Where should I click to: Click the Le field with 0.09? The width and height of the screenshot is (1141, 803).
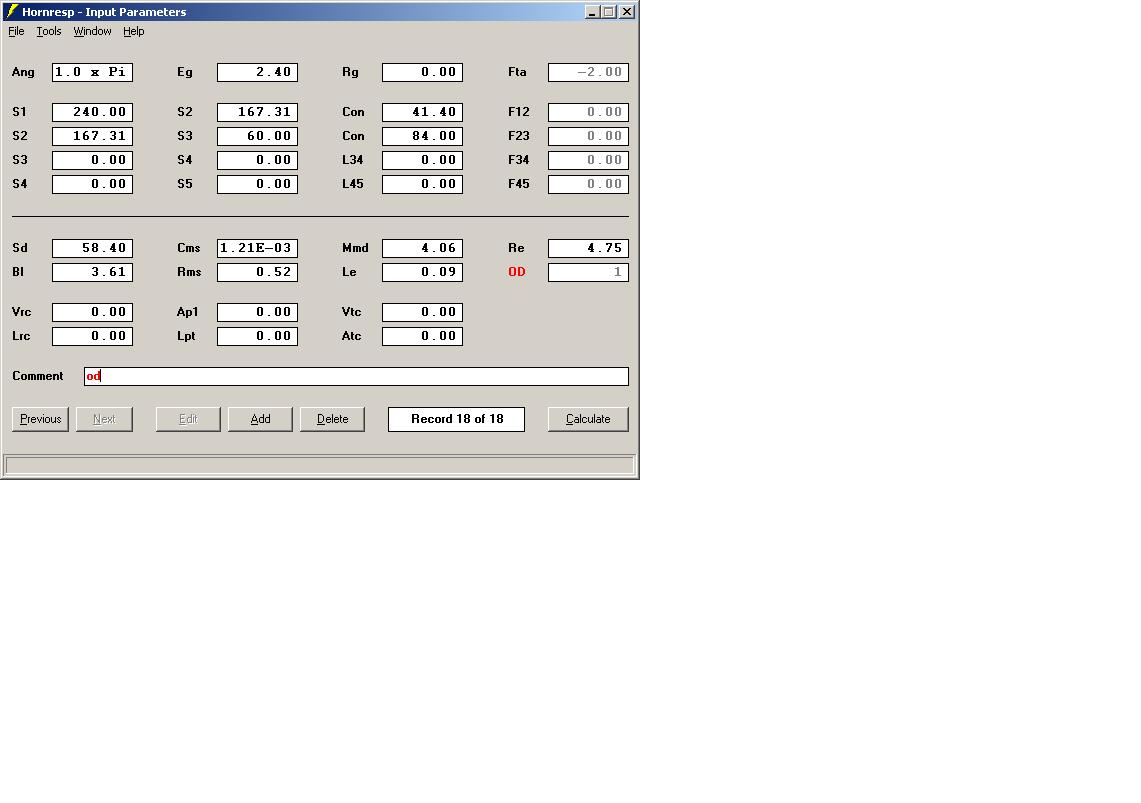423,272
